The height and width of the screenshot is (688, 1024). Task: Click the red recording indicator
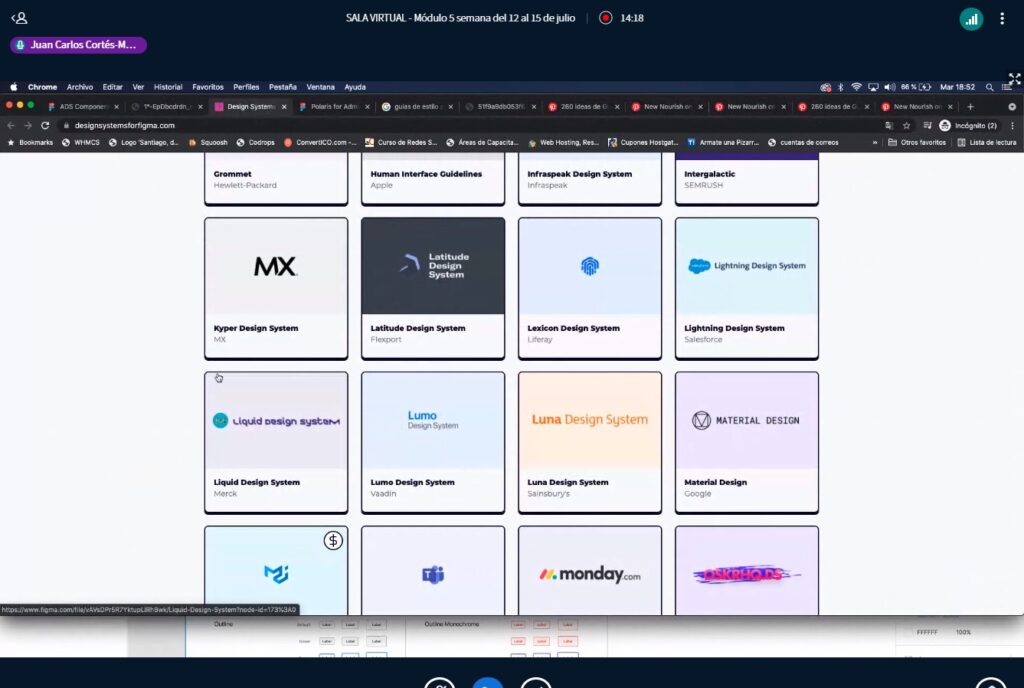pos(605,18)
